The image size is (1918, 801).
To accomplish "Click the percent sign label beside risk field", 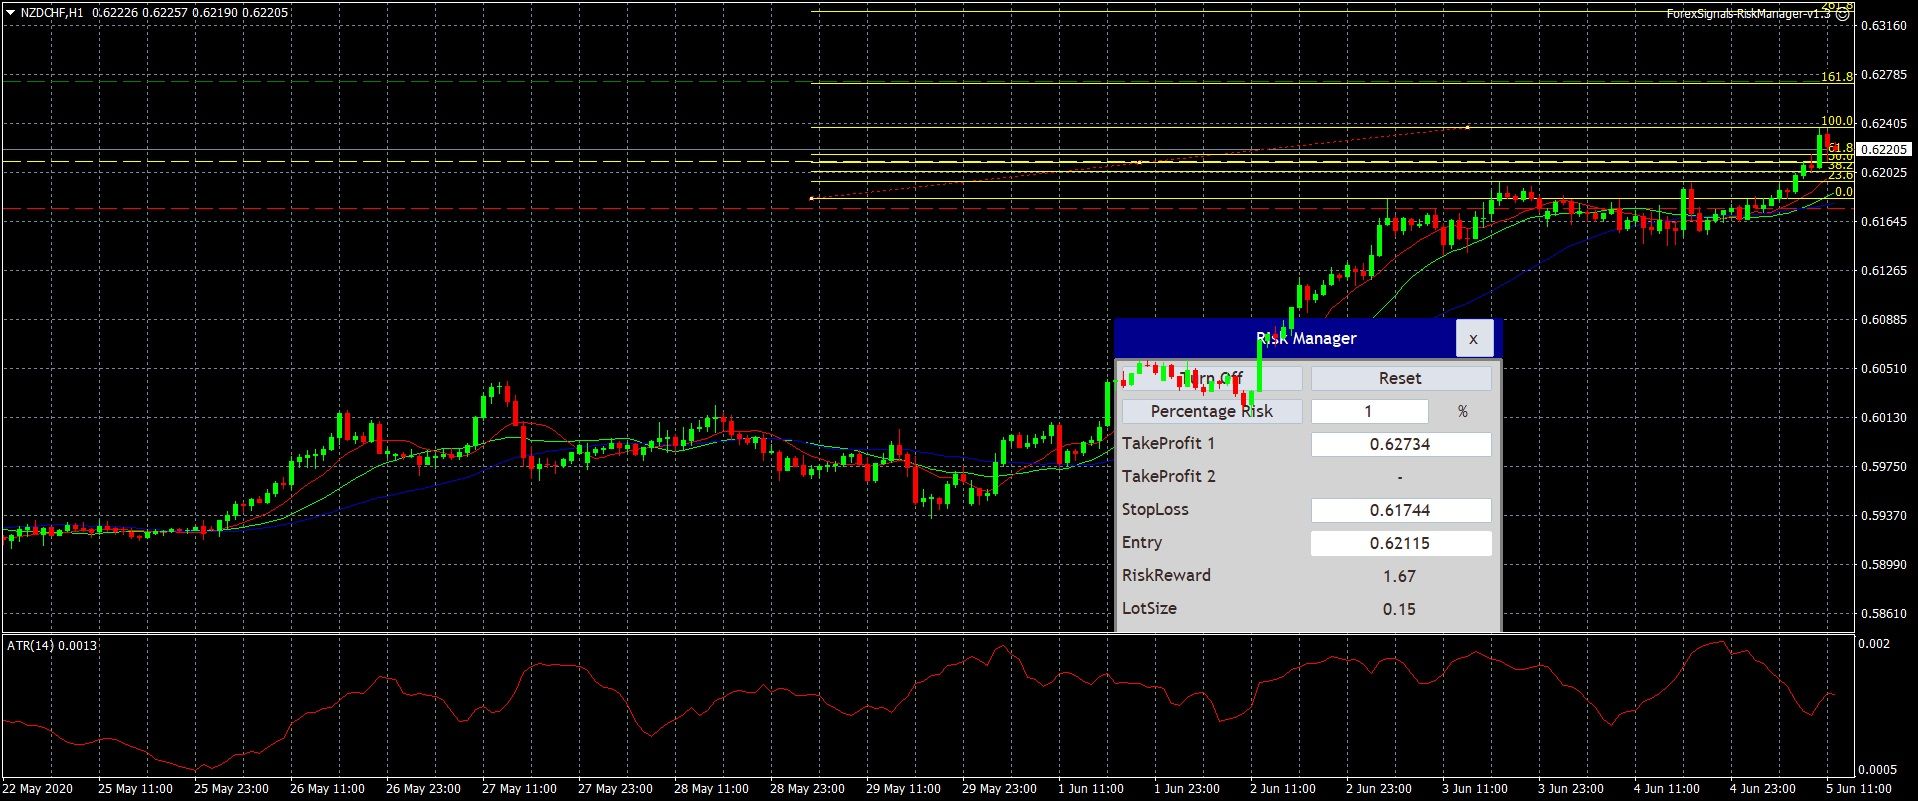I will [x=1462, y=411].
